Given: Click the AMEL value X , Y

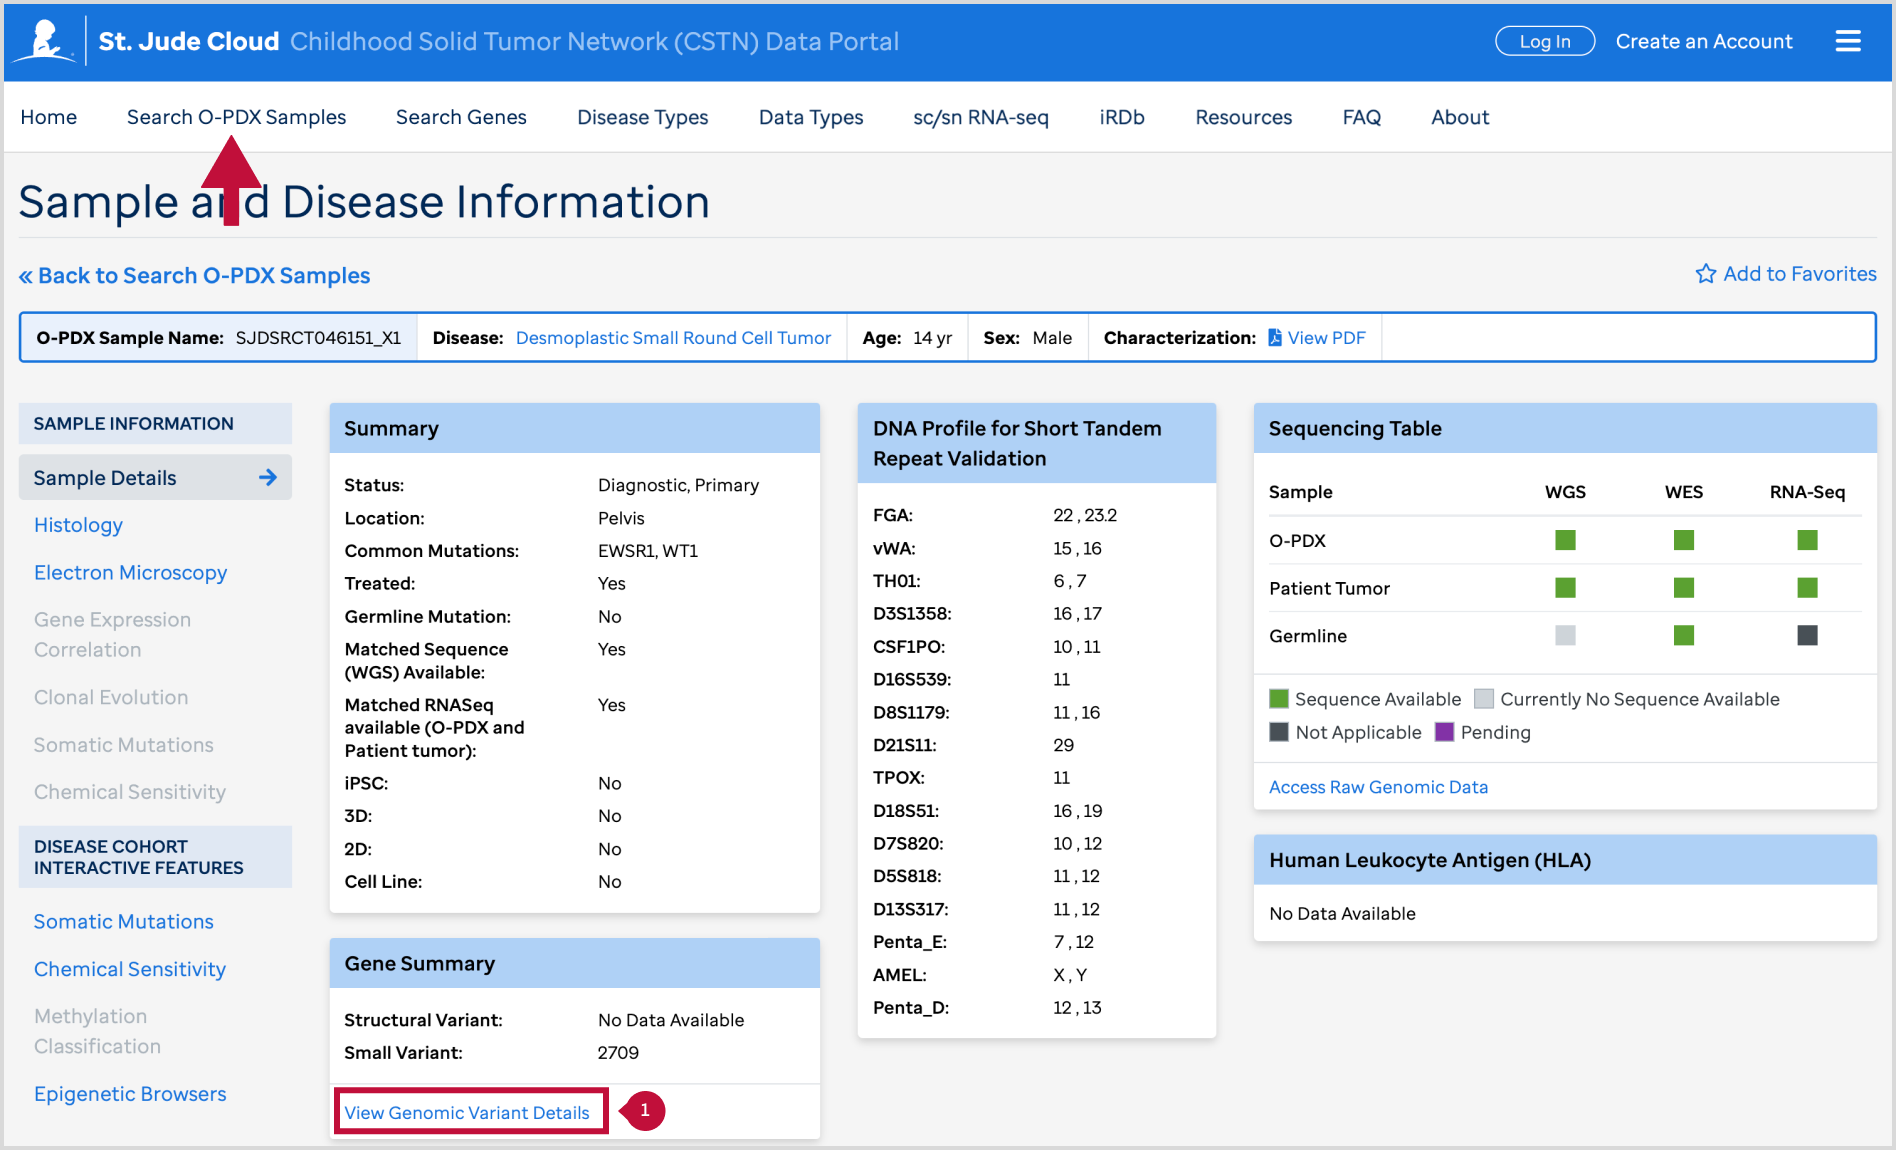Looking at the screenshot, I should (x=1070, y=975).
